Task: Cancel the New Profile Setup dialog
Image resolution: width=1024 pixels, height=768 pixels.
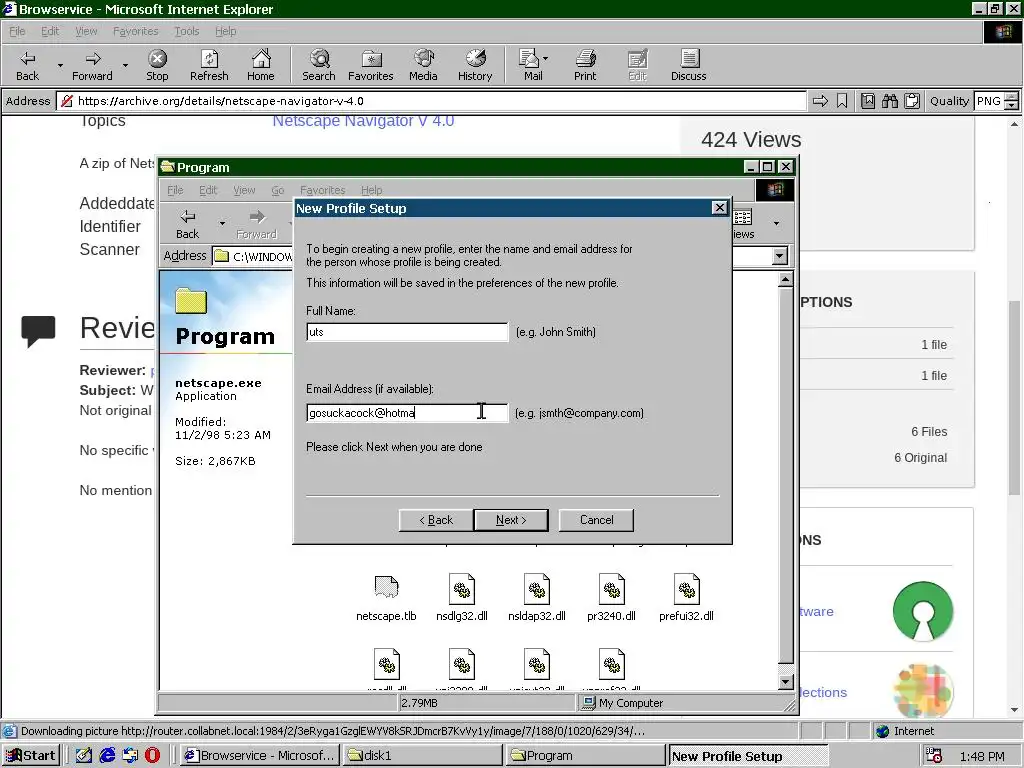Action: (x=596, y=520)
